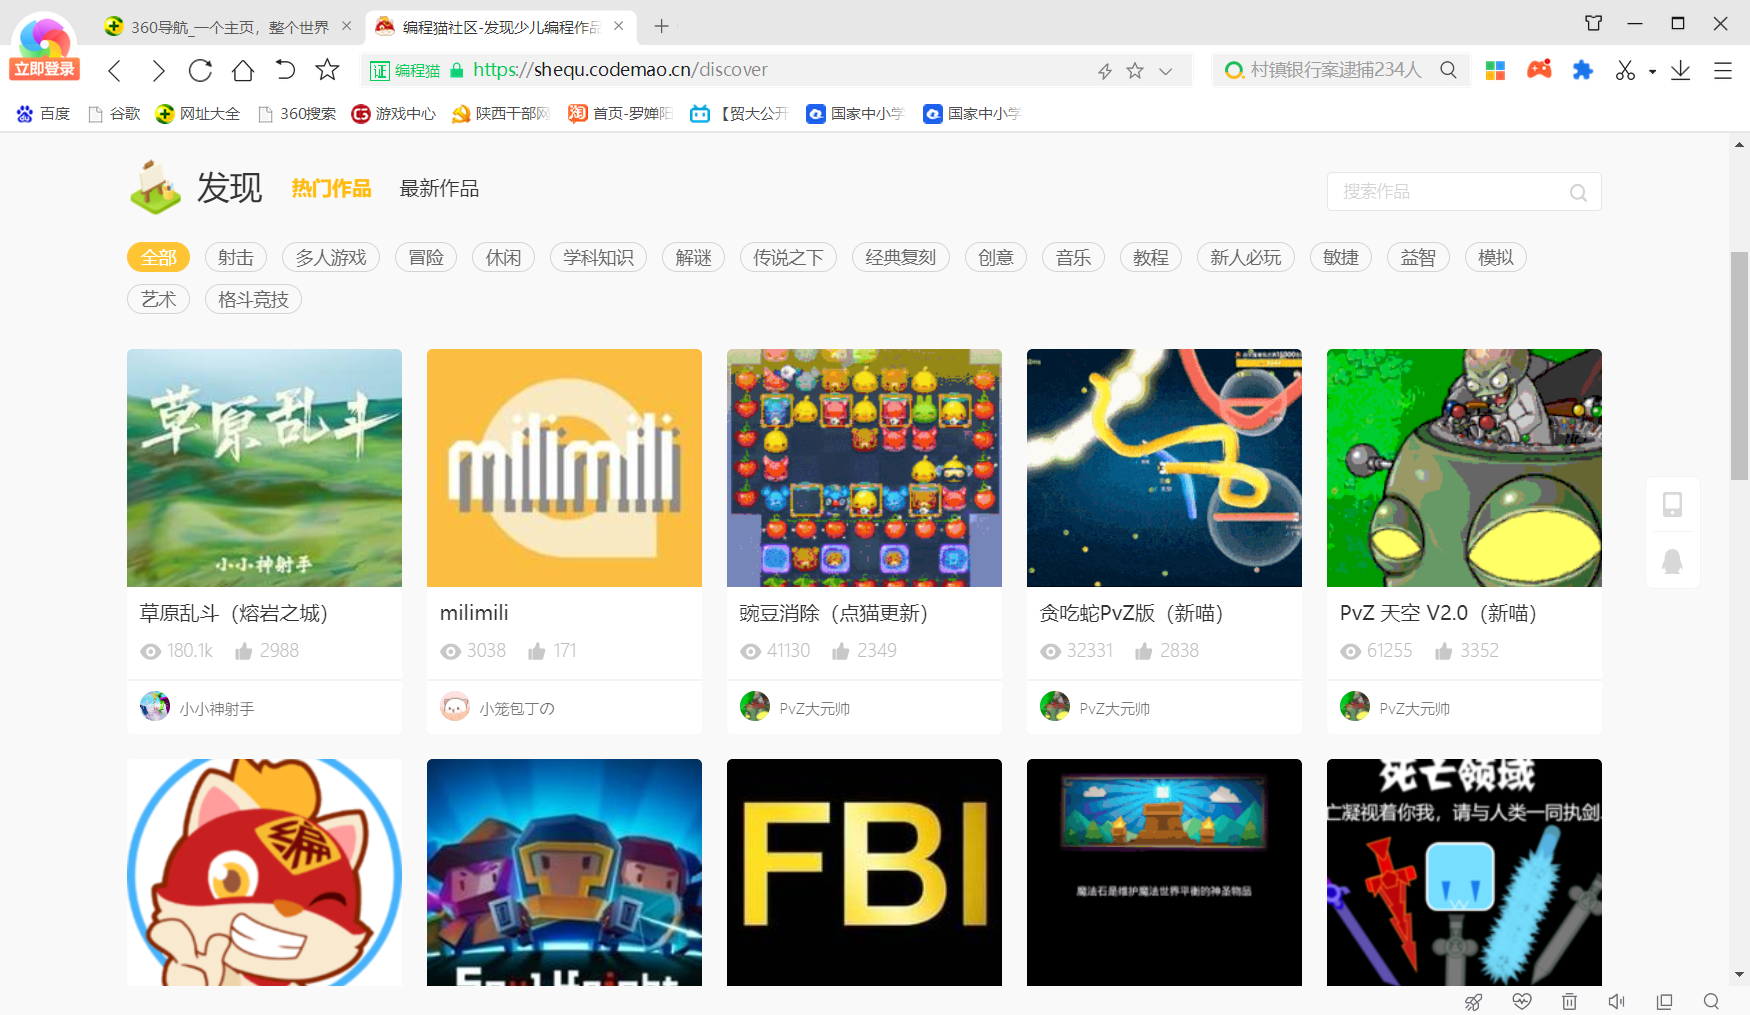Click the 立即登录 login button
This screenshot has height=1015, width=1750.
coord(44,69)
